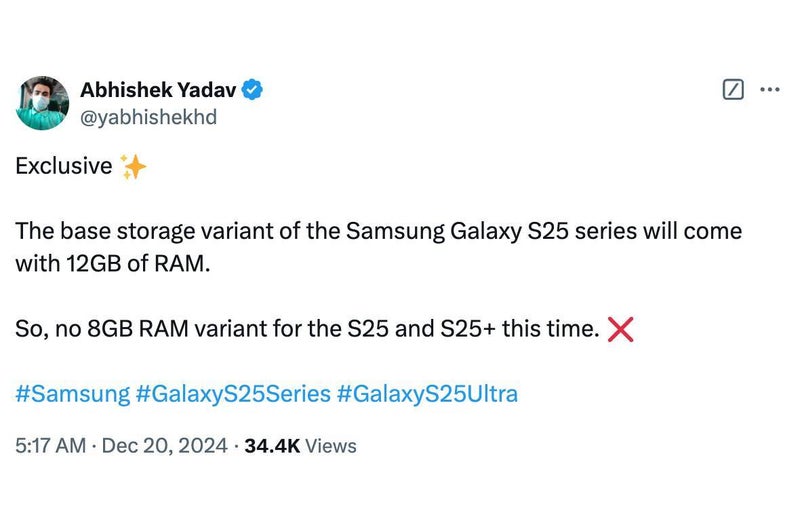
Task: Open the three-dot more options menu
Action: (769, 90)
